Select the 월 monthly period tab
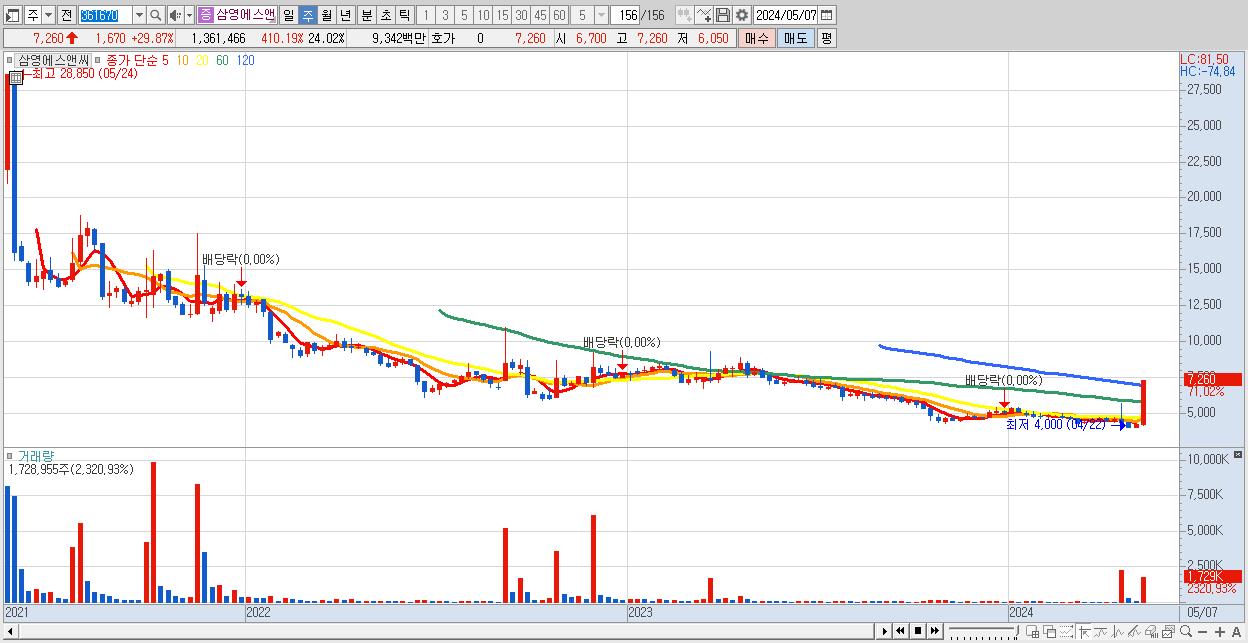Screen dimensions: 1248x643 [x=326, y=15]
